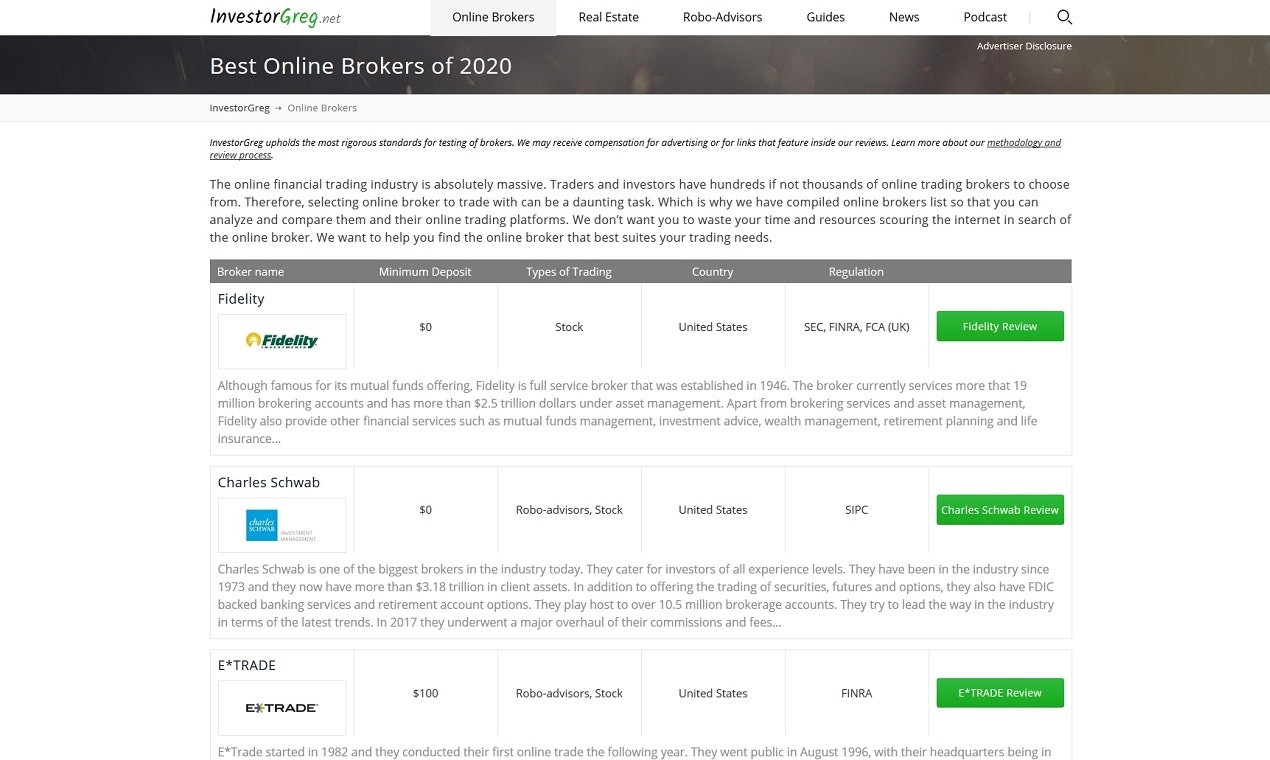This screenshot has height=760, width=1270.
Task: Open the Real Estate menu item
Action: click(608, 17)
